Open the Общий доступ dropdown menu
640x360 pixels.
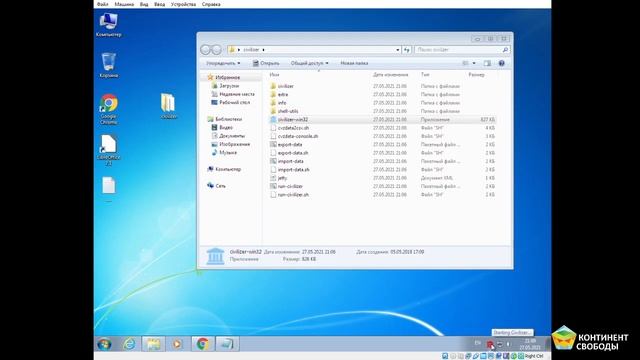point(309,63)
